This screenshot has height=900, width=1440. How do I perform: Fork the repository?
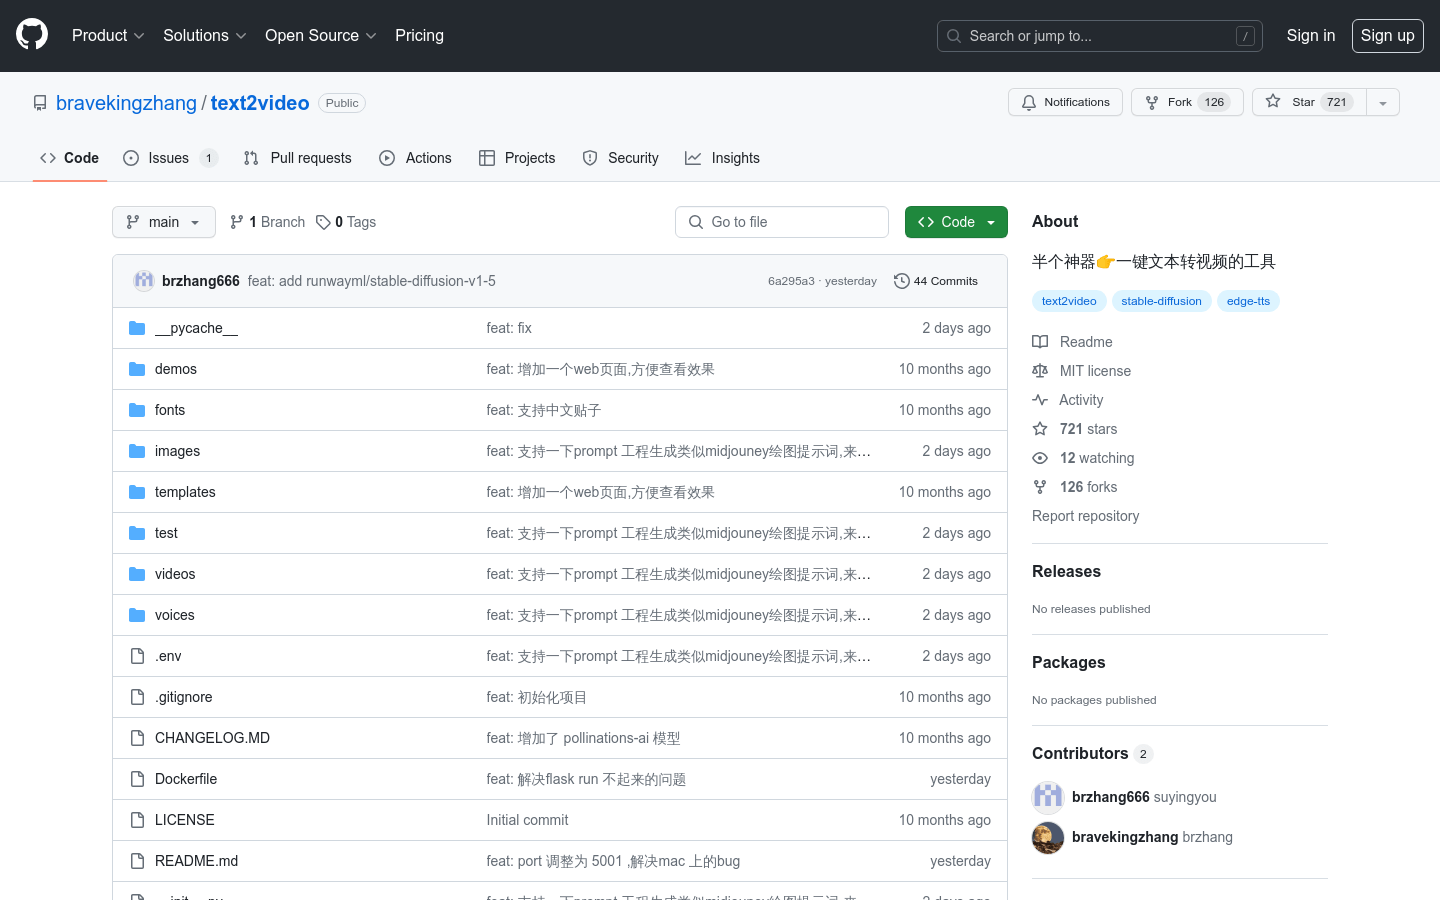tap(1187, 102)
